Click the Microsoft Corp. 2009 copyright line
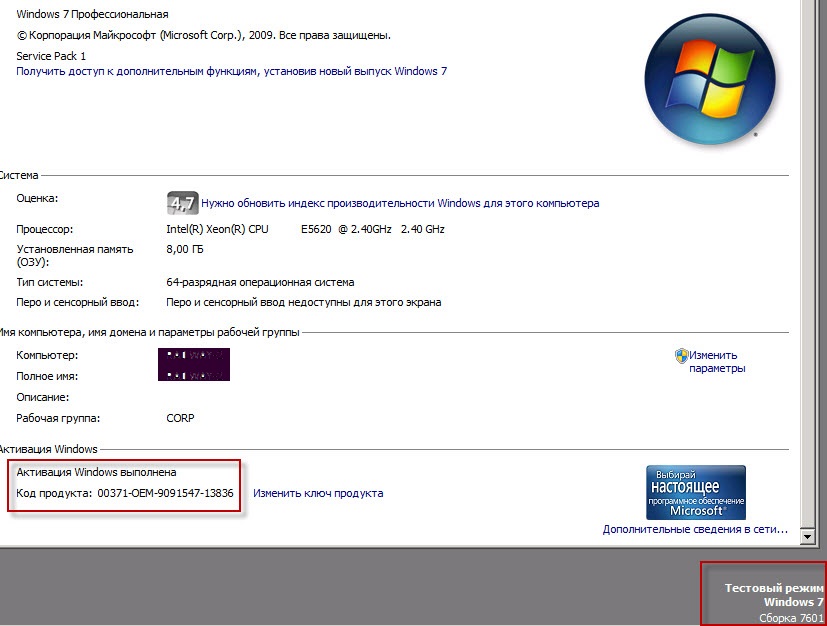 pos(204,35)
